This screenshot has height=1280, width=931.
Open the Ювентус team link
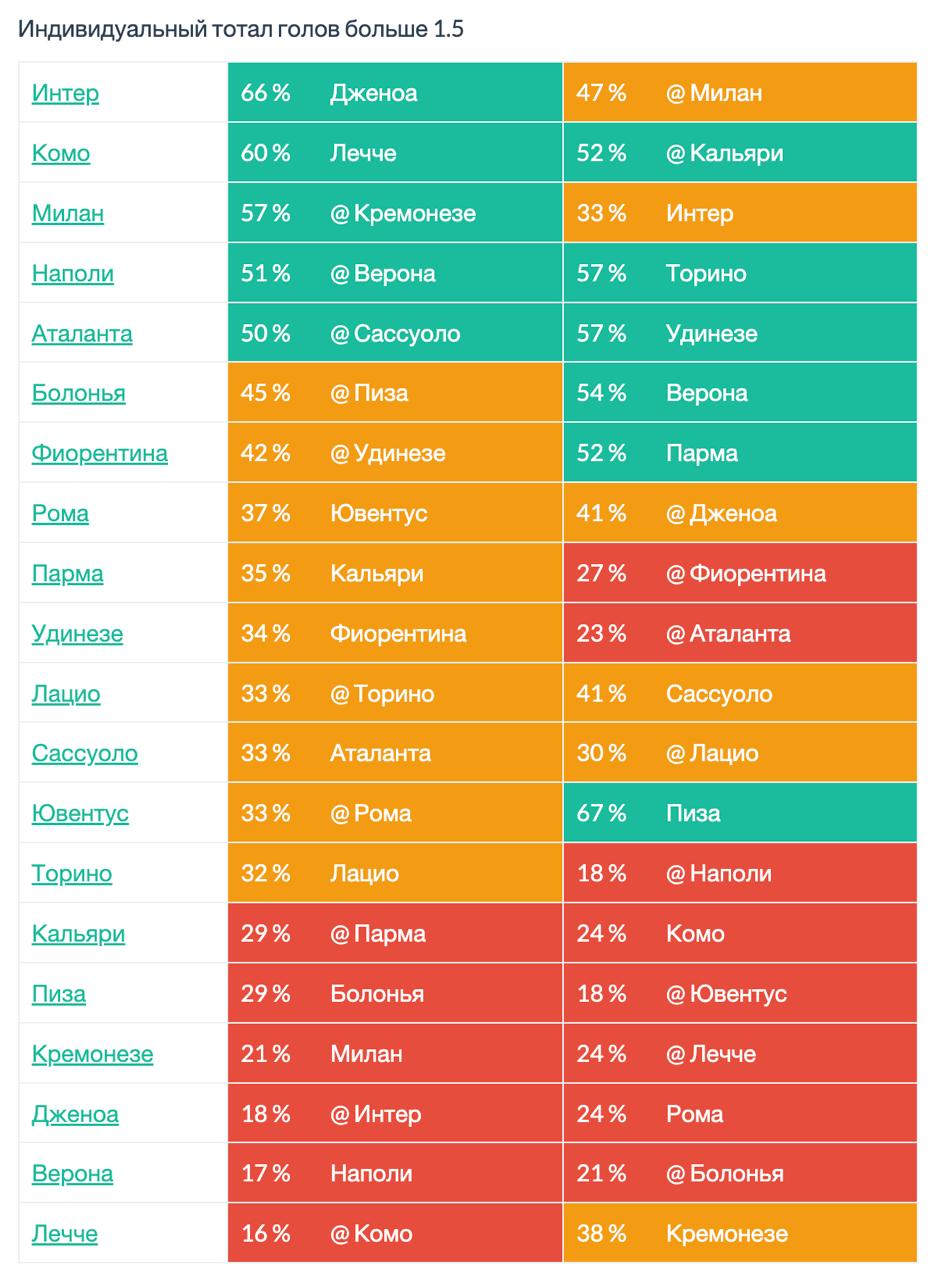(80, 813)
